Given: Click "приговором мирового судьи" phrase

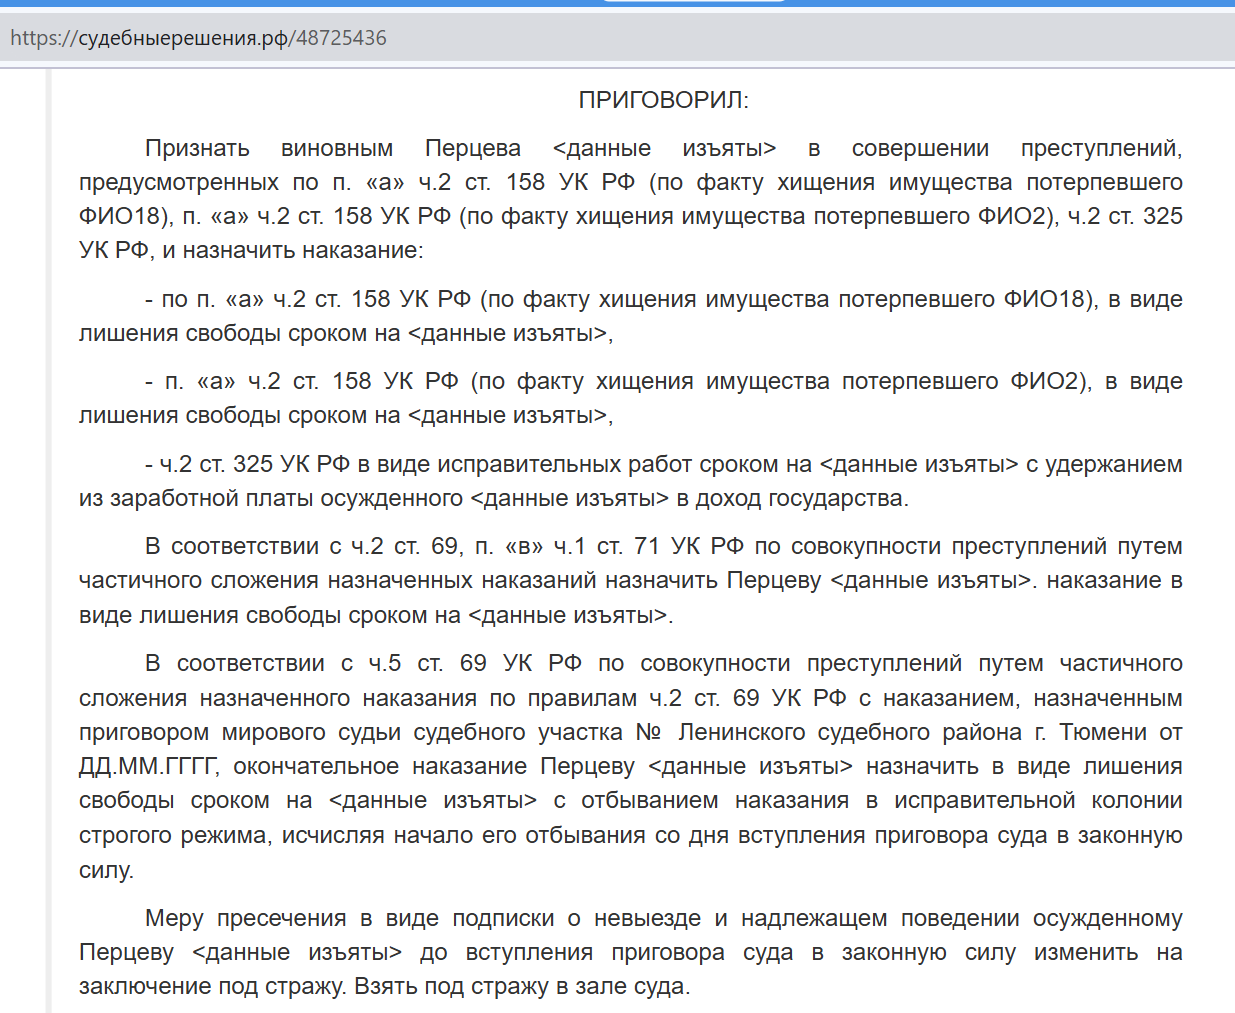Looking at the screenshot, I should coord(240,733).
